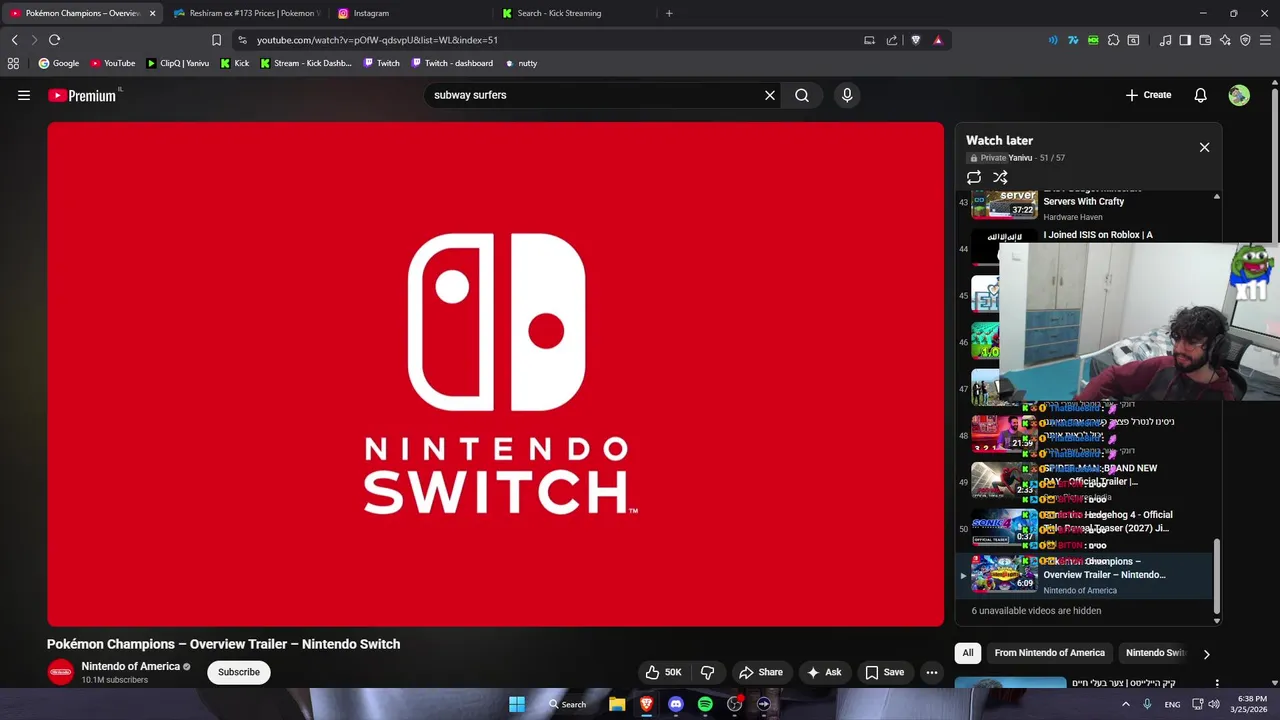Open Google bookmark
1280x720 pixels.
pos(59,63)
